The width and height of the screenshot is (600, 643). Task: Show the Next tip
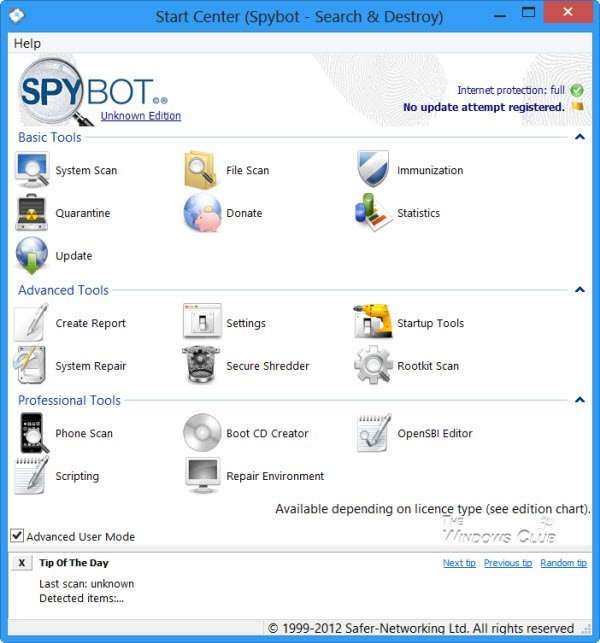point(459,563)
